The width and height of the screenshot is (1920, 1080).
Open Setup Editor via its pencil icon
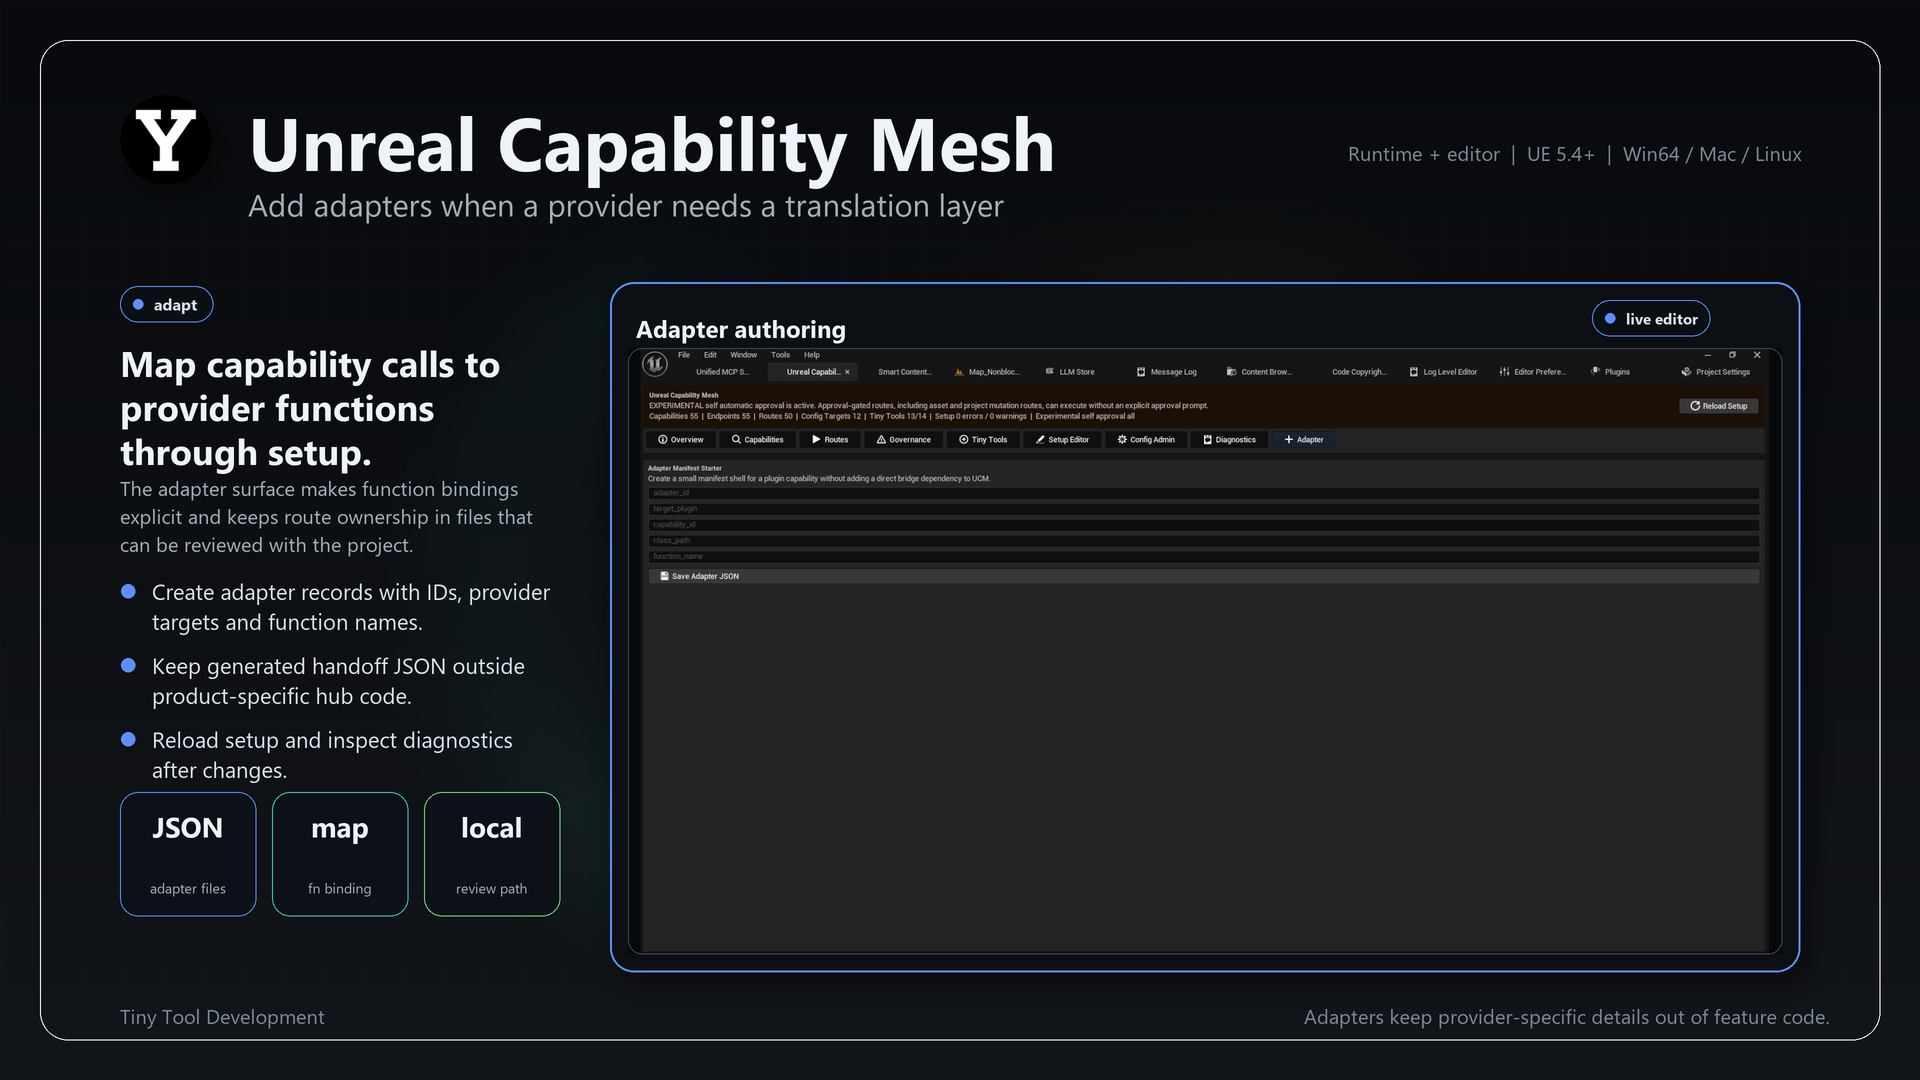pyautogui.click(x=1040, y=440)
